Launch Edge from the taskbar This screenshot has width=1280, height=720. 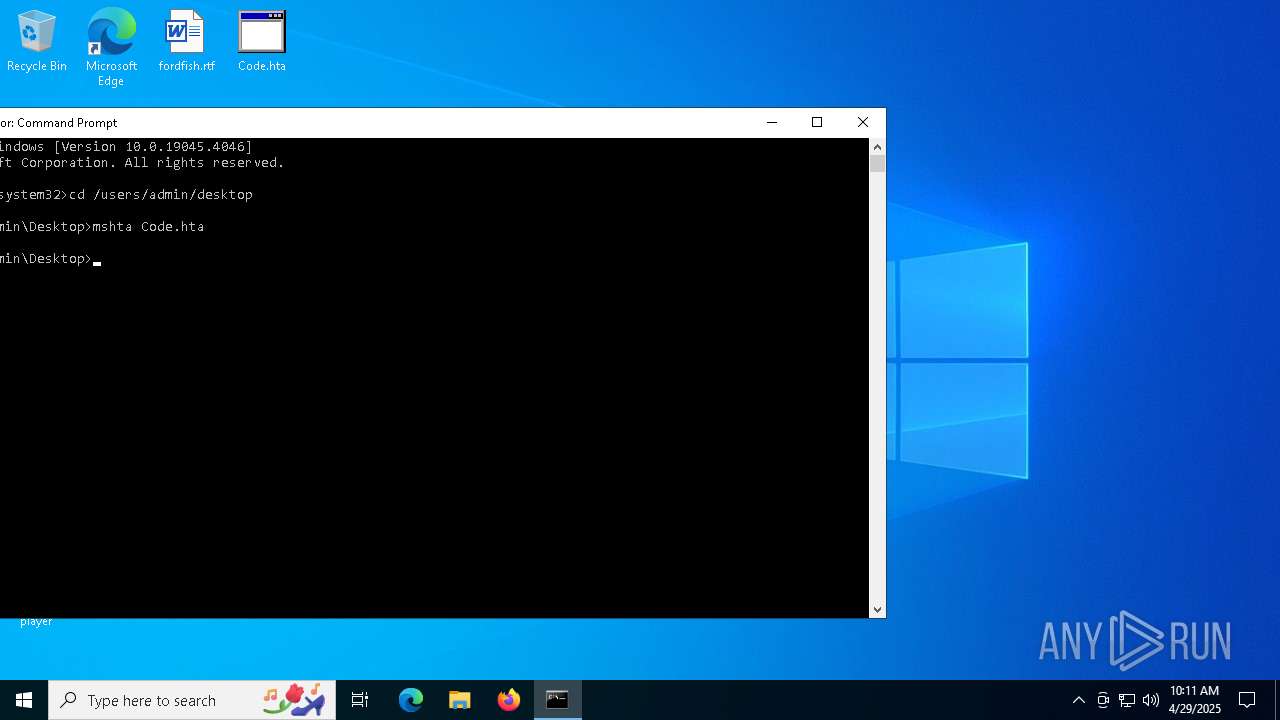(411, 700)
